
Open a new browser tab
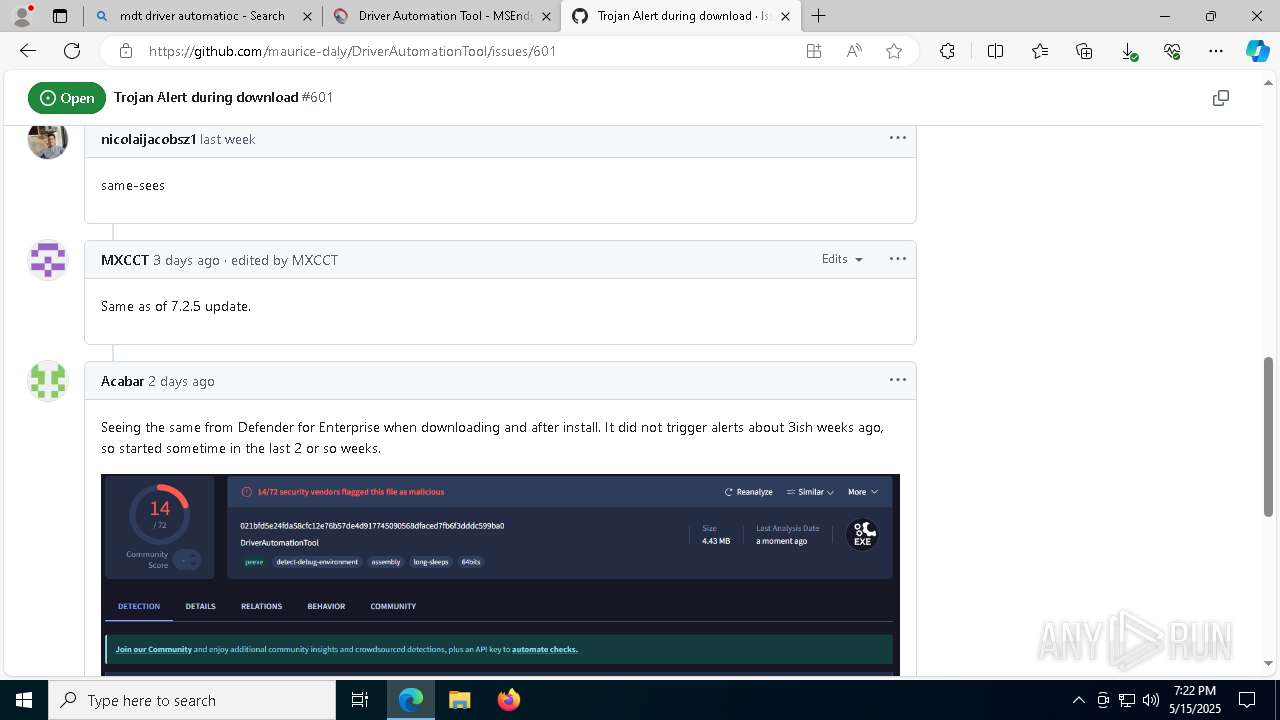(x=818, y=16)
